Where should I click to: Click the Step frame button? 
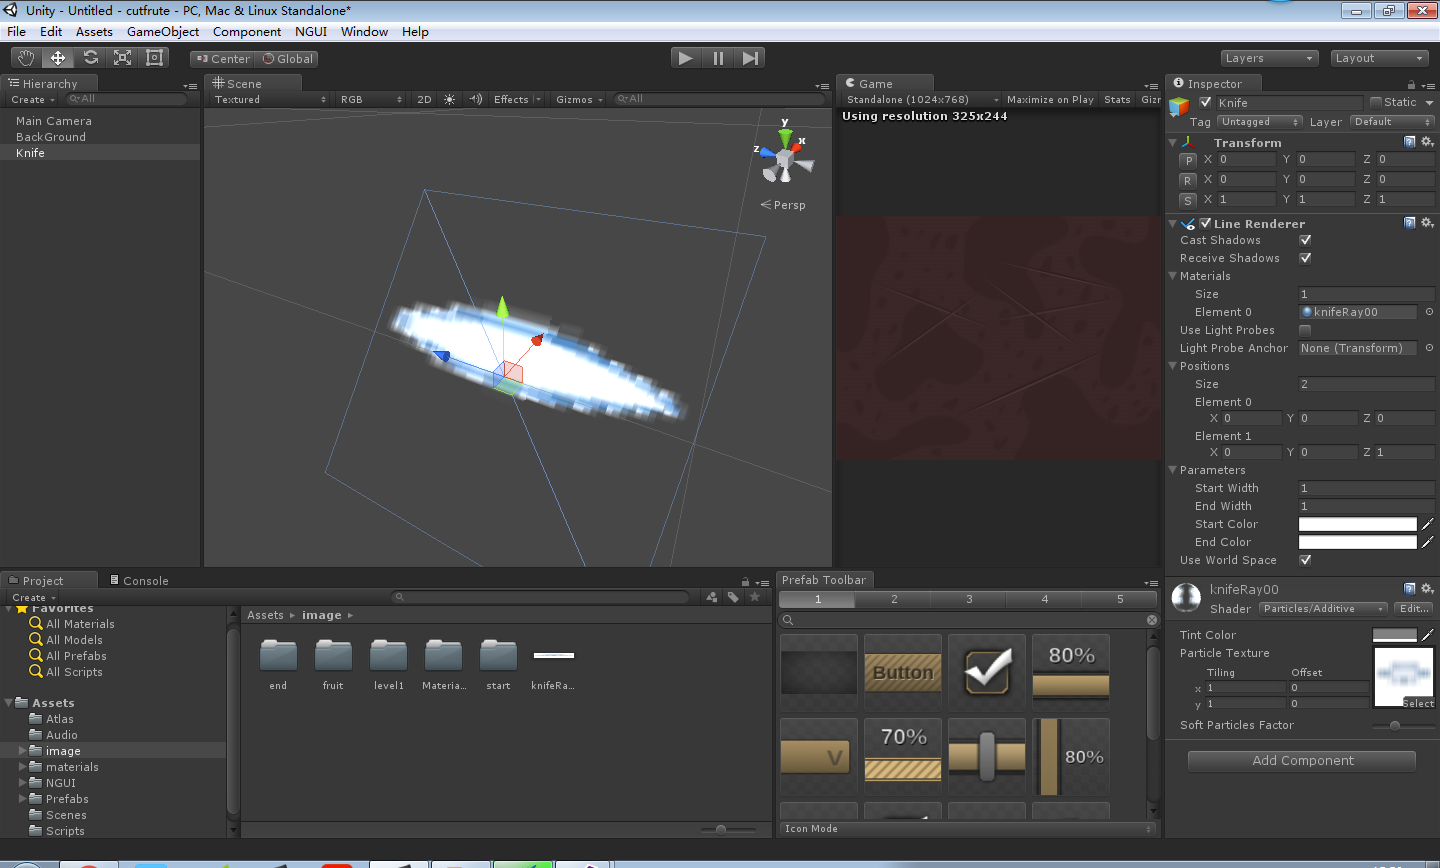point(750,58)
